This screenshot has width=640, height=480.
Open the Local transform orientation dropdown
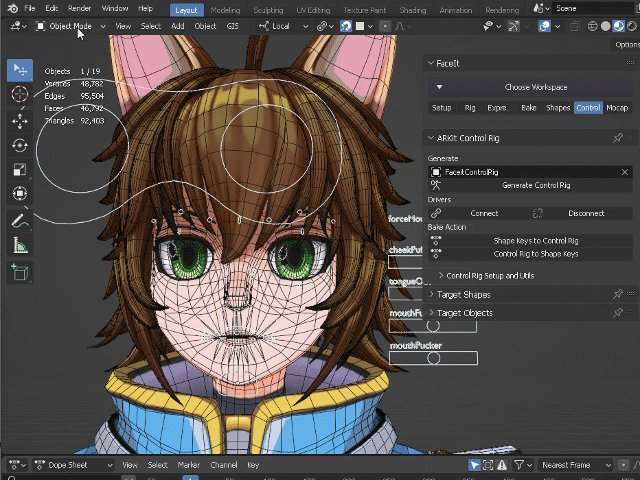283,26
